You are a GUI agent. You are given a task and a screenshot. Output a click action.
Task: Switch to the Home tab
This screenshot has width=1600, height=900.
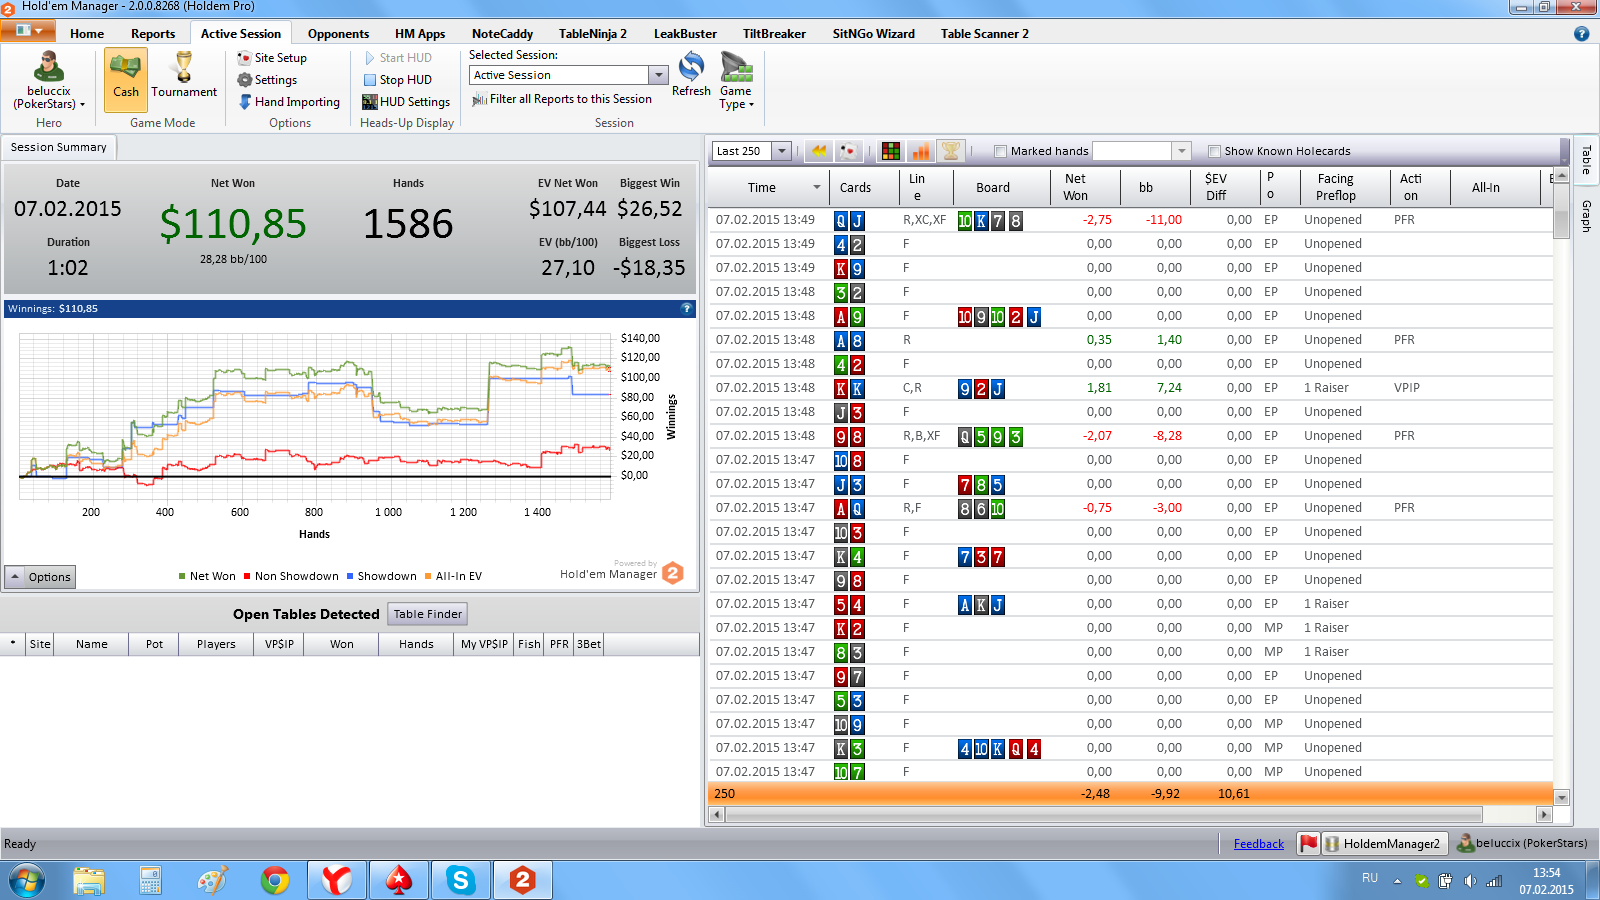[x=87, y=34]
